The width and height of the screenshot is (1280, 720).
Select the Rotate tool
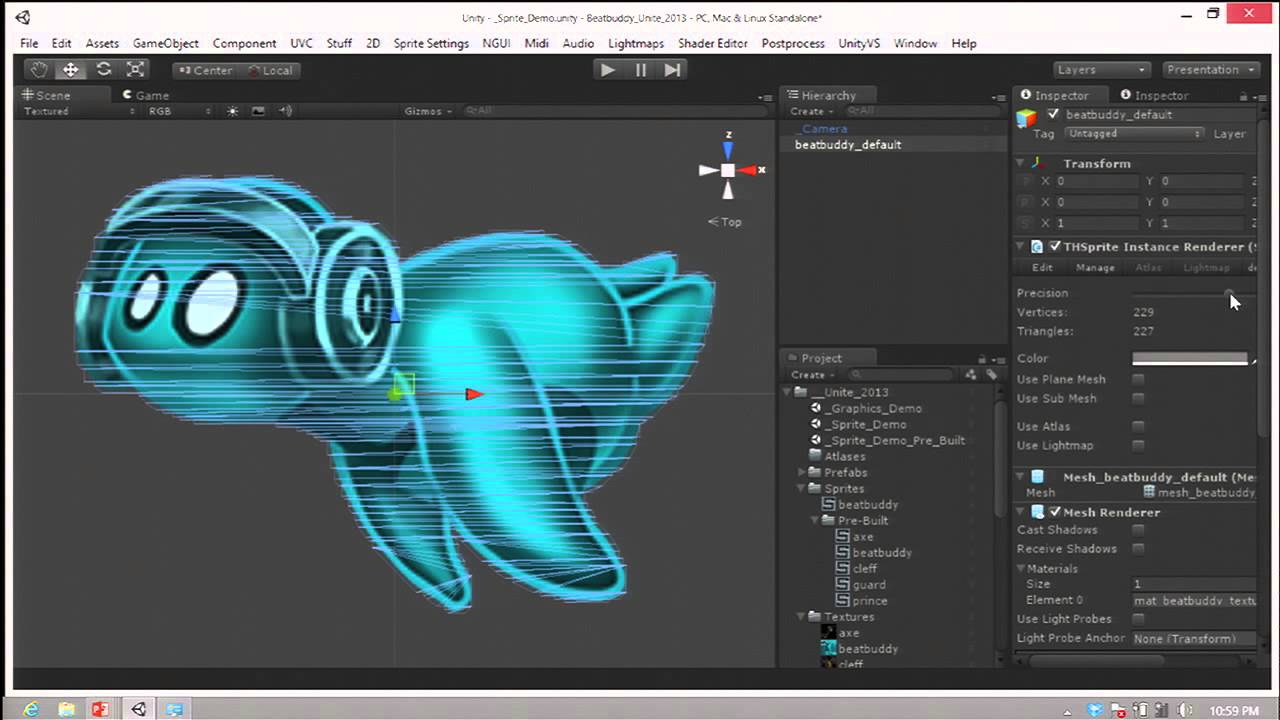point(104,70)
